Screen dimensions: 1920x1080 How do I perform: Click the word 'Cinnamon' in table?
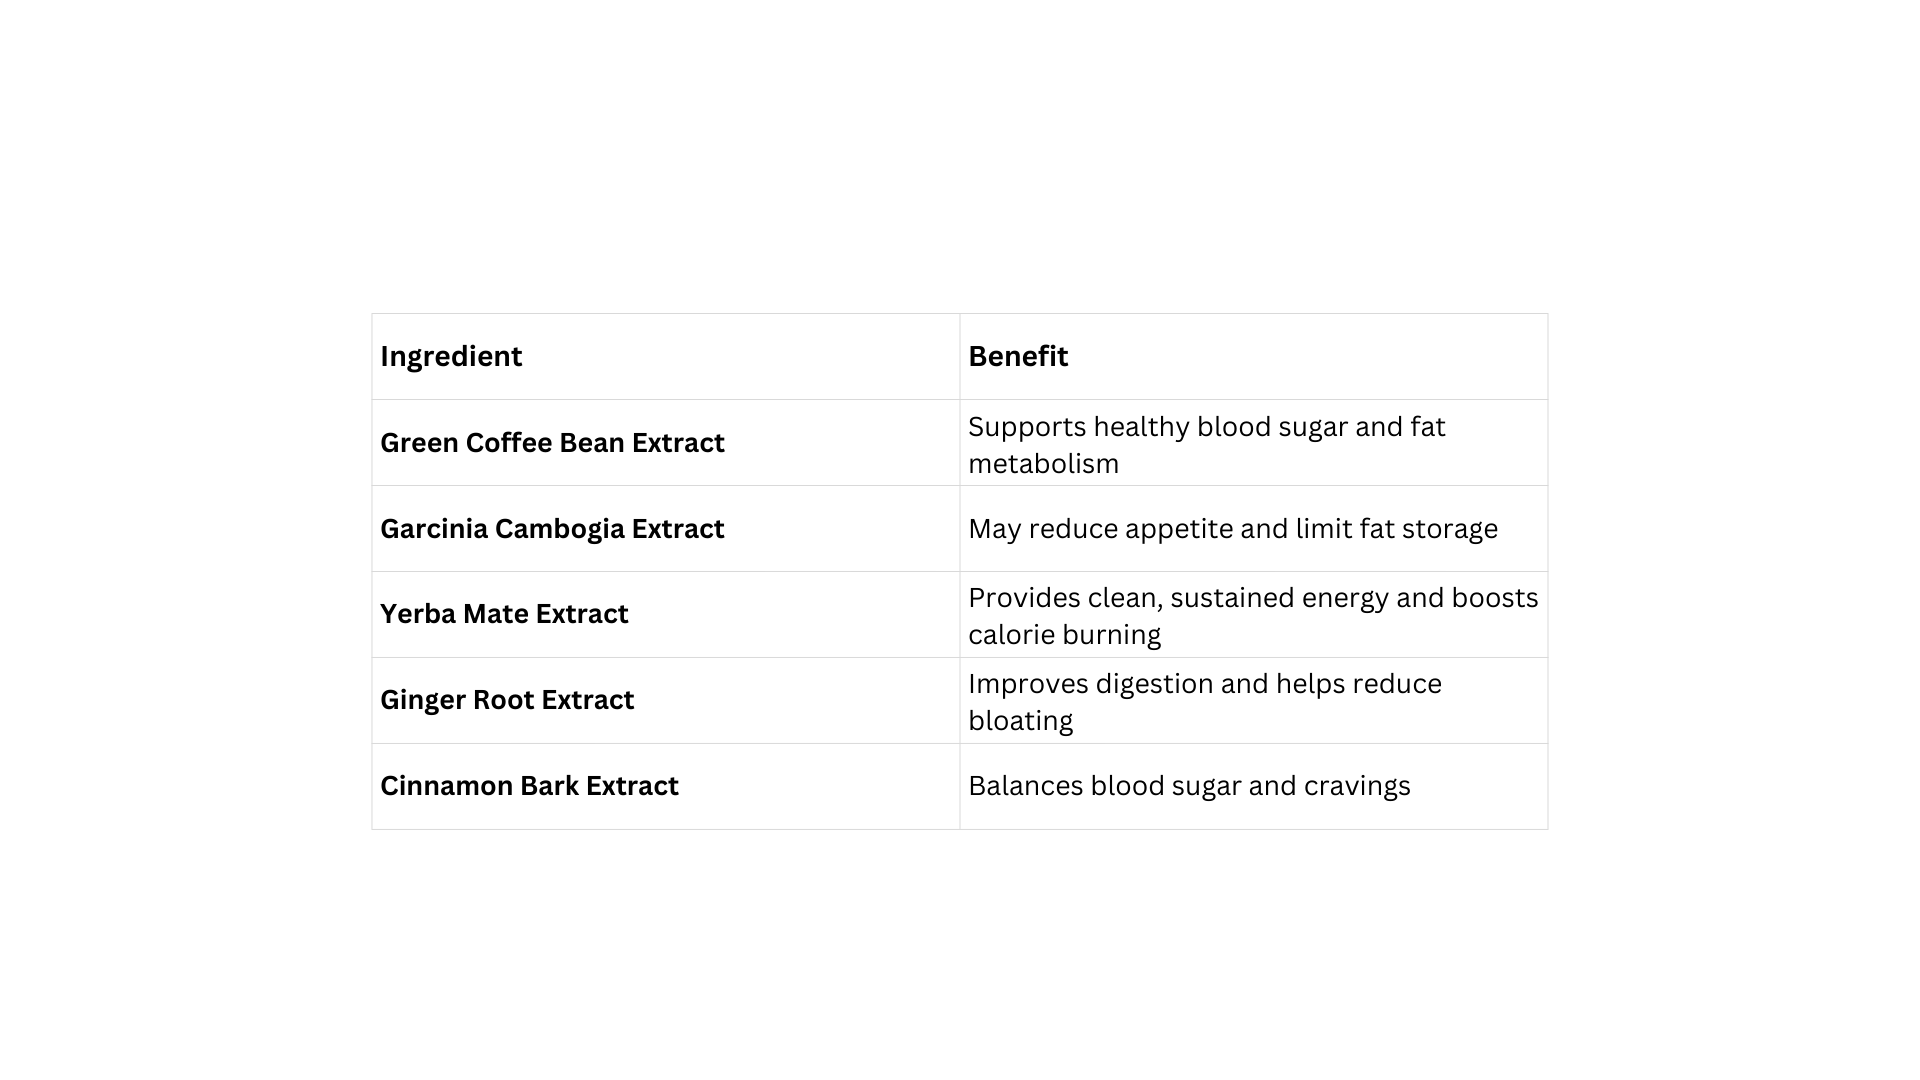click(x=446, y=786)
